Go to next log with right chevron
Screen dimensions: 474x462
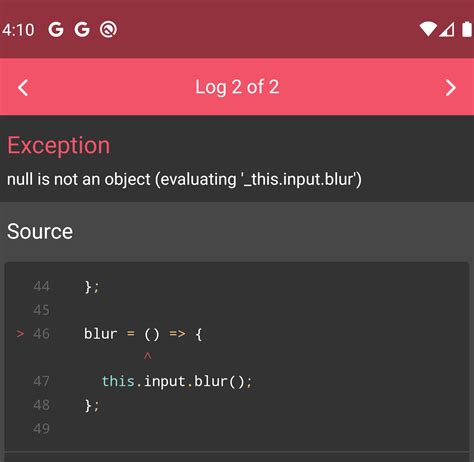pyautogui.click(x=450, y=88)
